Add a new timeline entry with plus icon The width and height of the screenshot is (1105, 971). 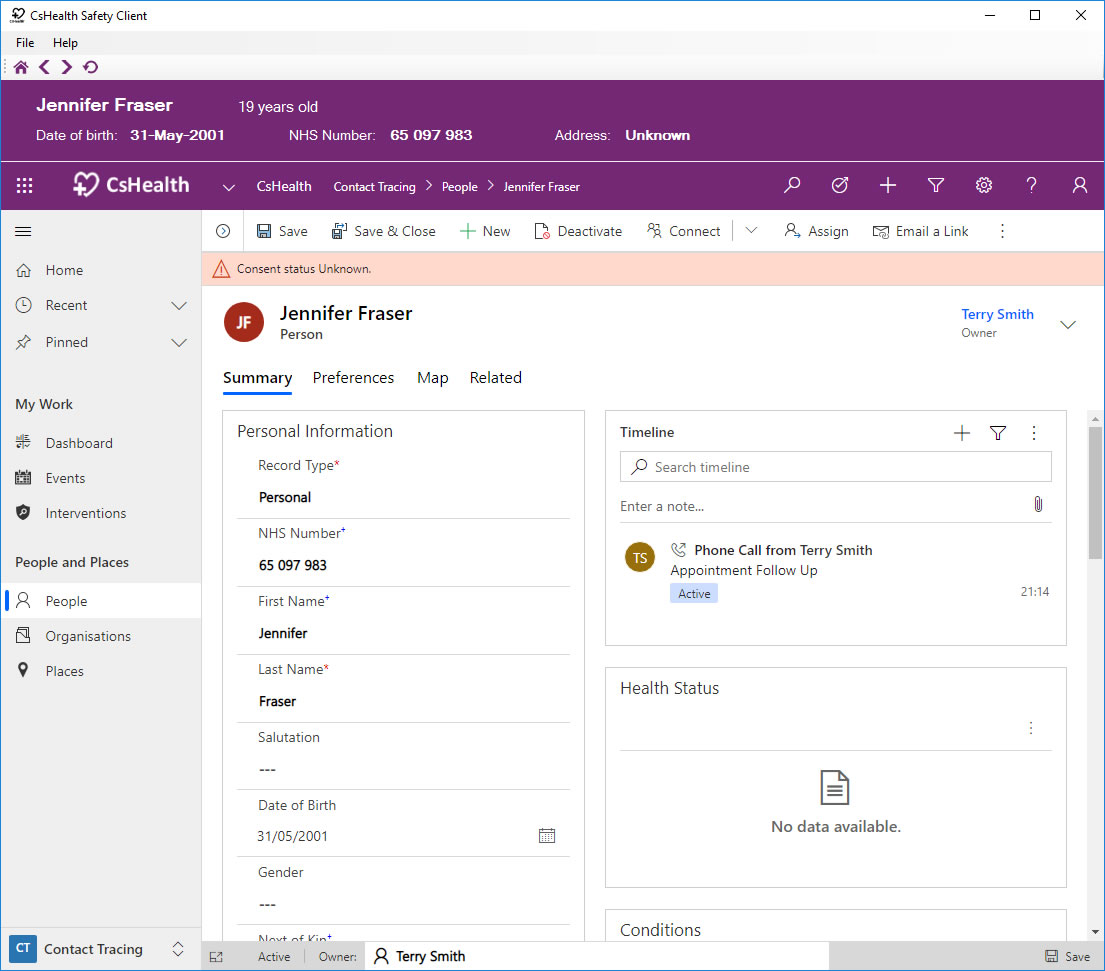961,433
